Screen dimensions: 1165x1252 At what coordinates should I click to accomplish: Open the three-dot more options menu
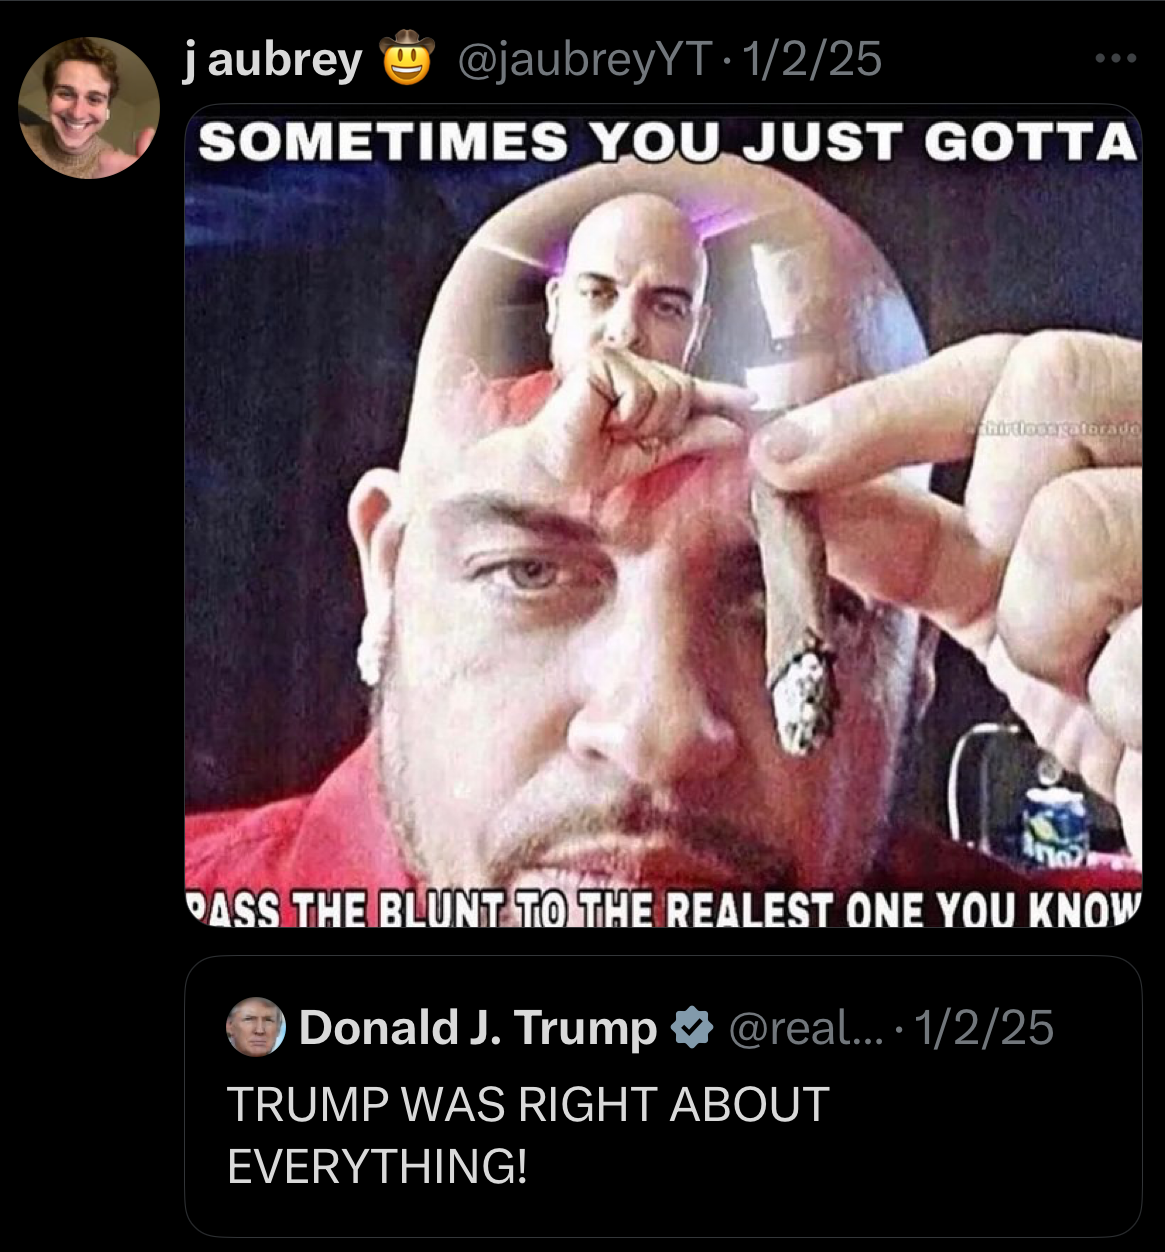tap(1116, 59)
